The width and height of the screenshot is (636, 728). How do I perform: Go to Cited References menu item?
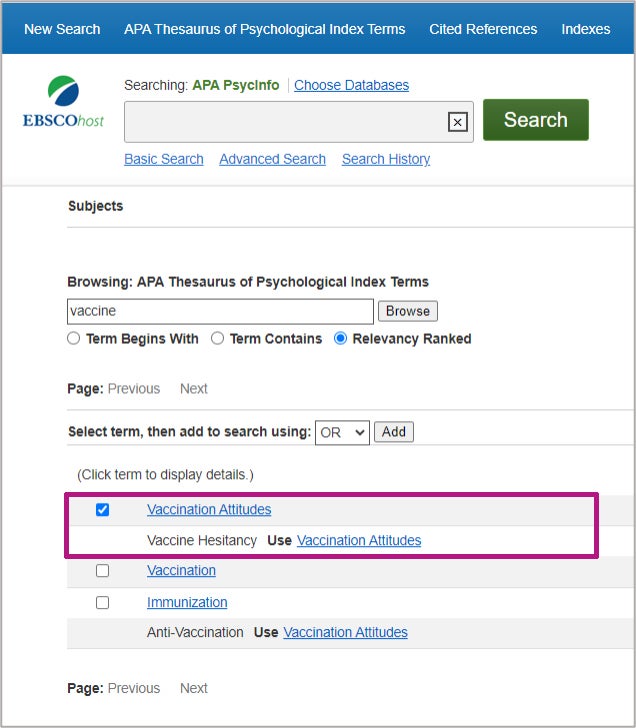tap(483, 29)
